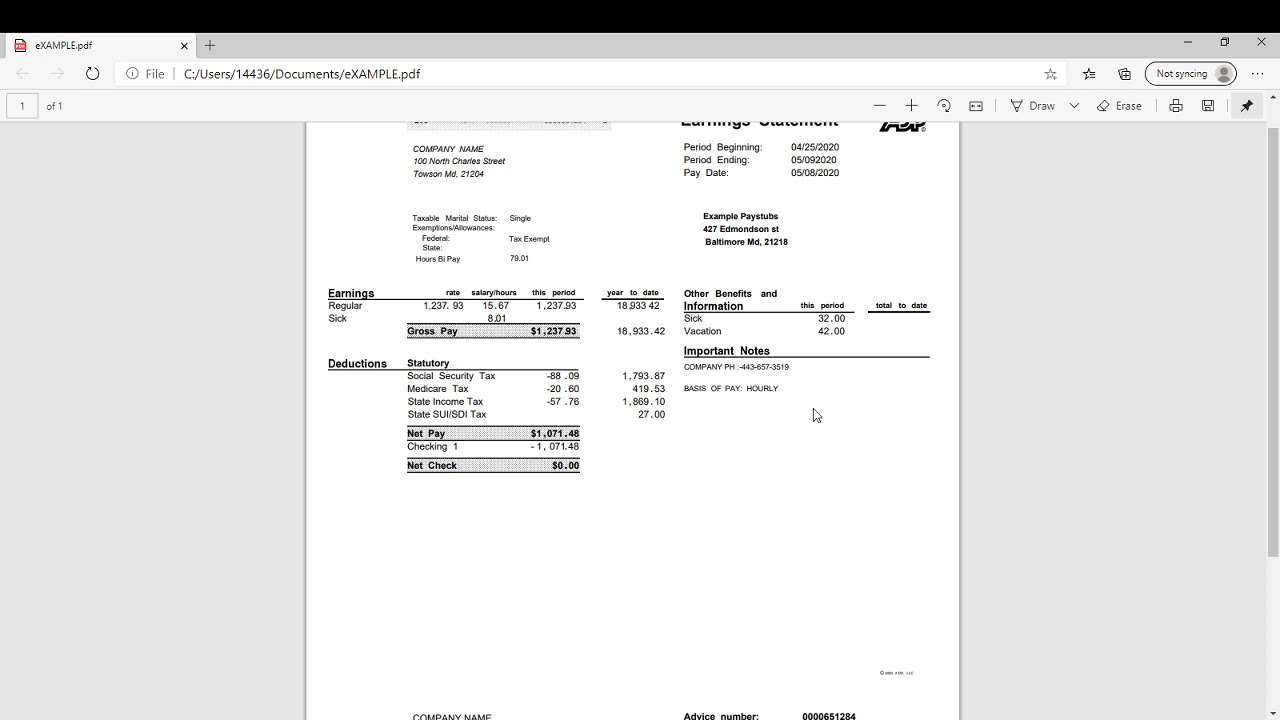Click the State SUI/SDI Tax label
The width and height of the screenshot is (1280, 720).
pos(447,414)
